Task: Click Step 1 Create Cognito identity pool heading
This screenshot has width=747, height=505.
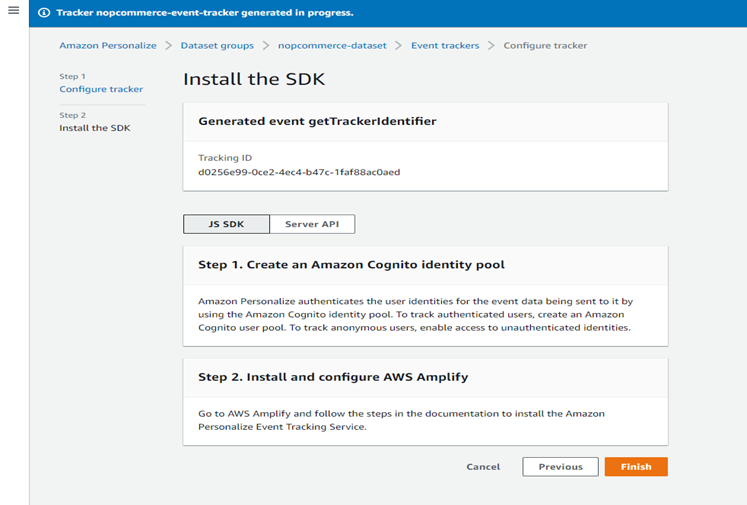Action: coord(351,265)
